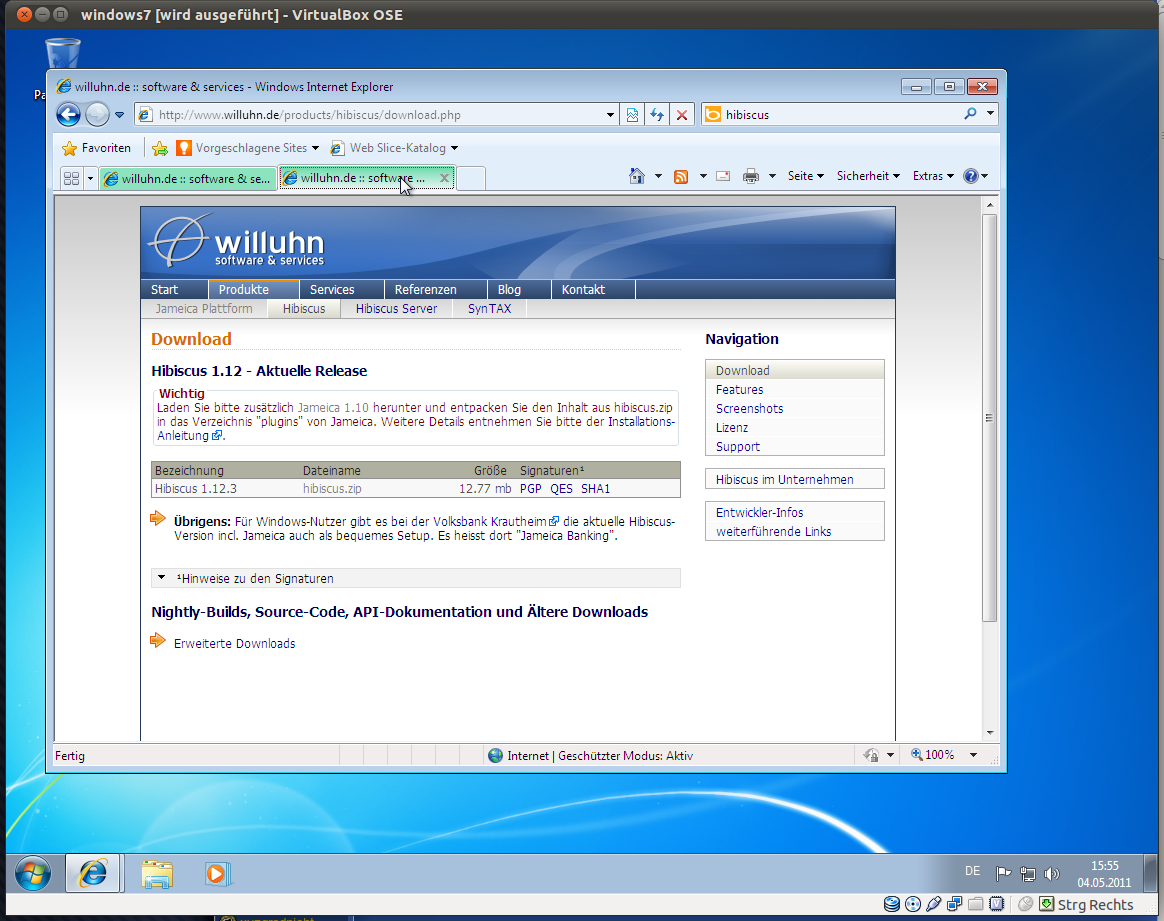Click the willuhn software & services logo
1164x921 pixels.
[x=237, y=240]
